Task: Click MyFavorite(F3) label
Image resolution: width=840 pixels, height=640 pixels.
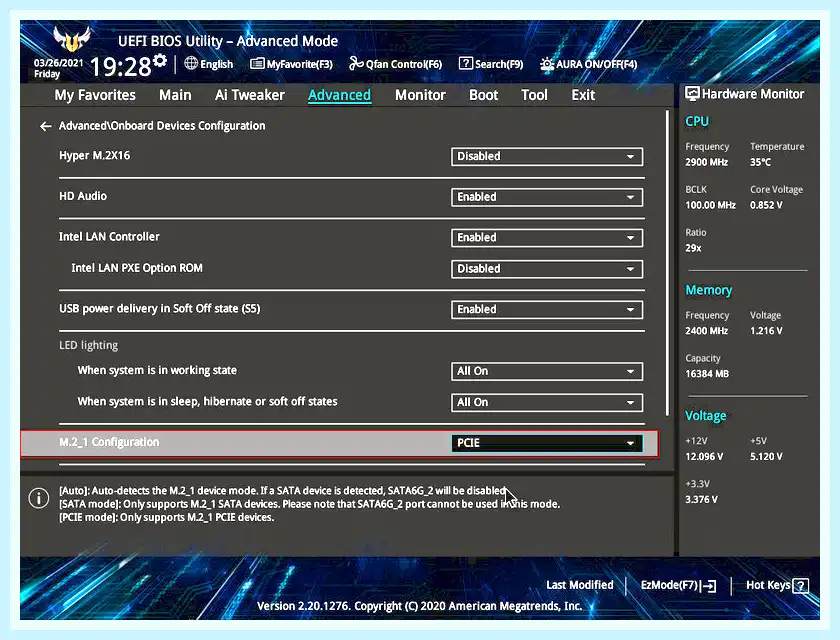Action: click(x=299, y=64)
